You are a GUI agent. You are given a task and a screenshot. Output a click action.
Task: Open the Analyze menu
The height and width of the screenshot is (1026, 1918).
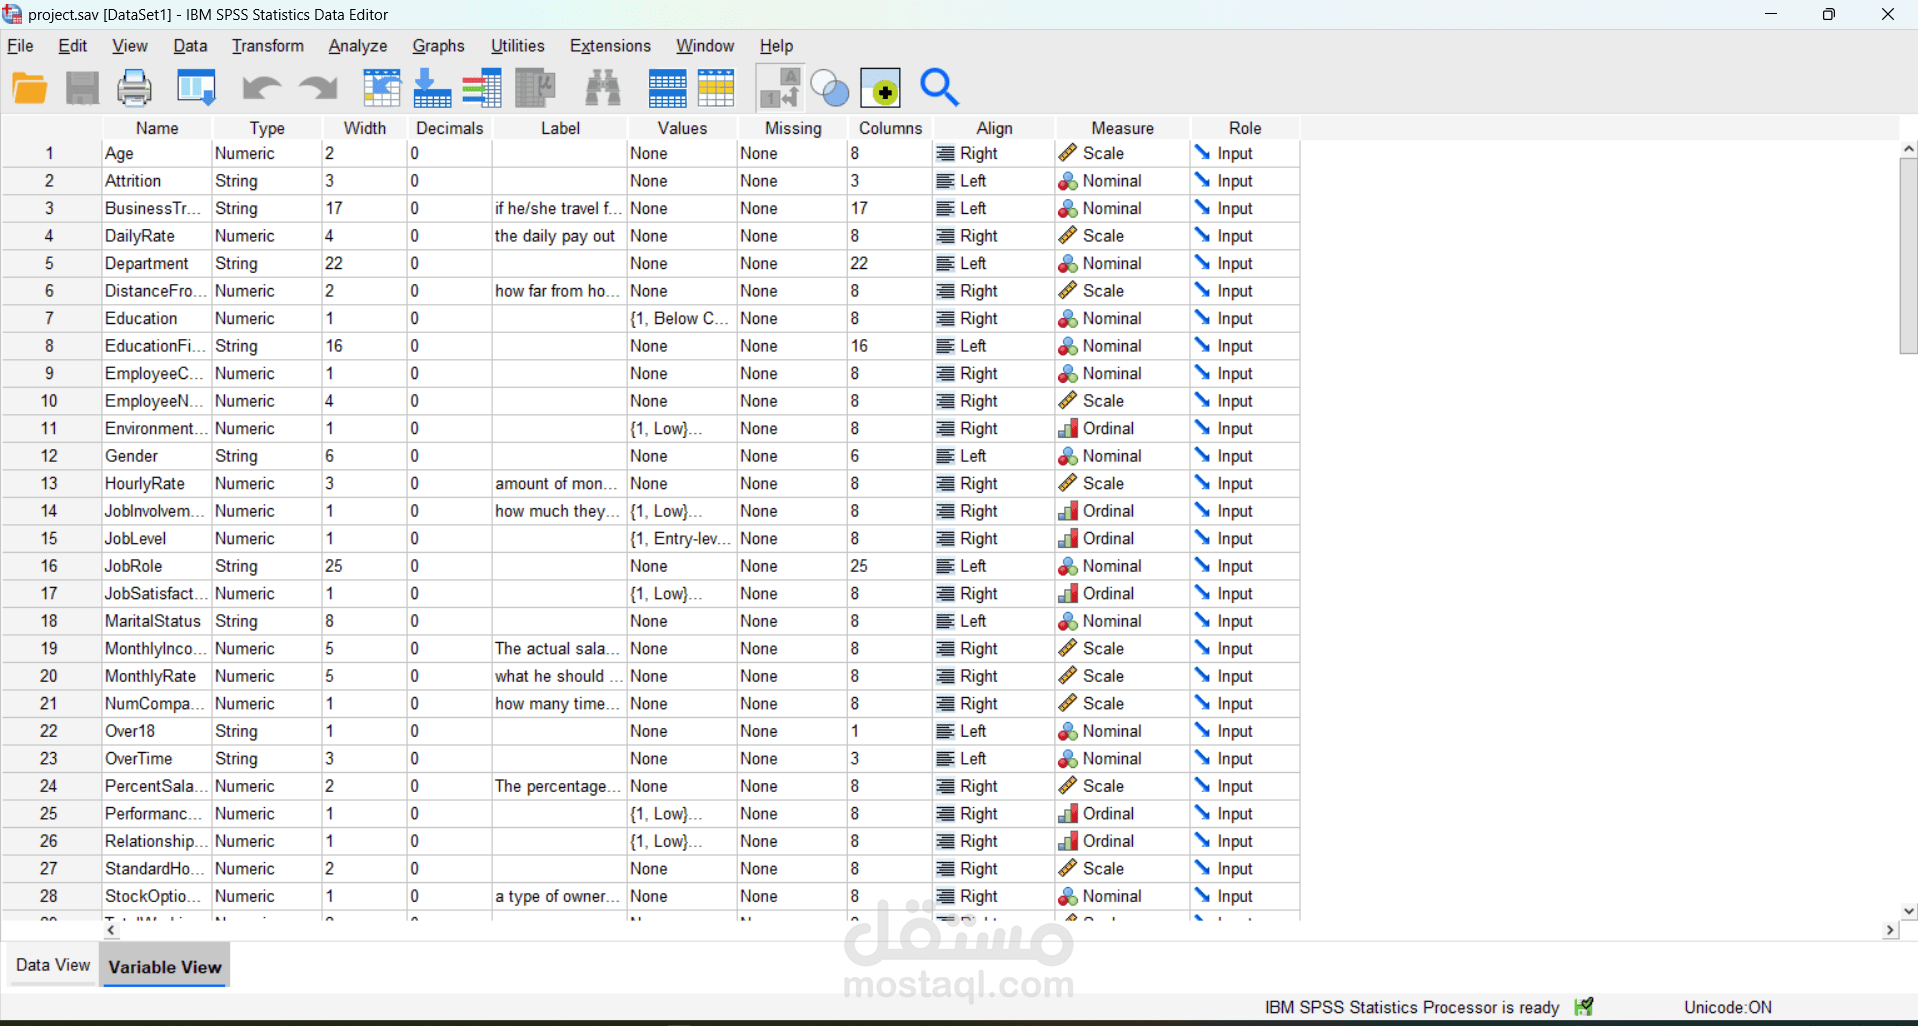pos(358,46)
